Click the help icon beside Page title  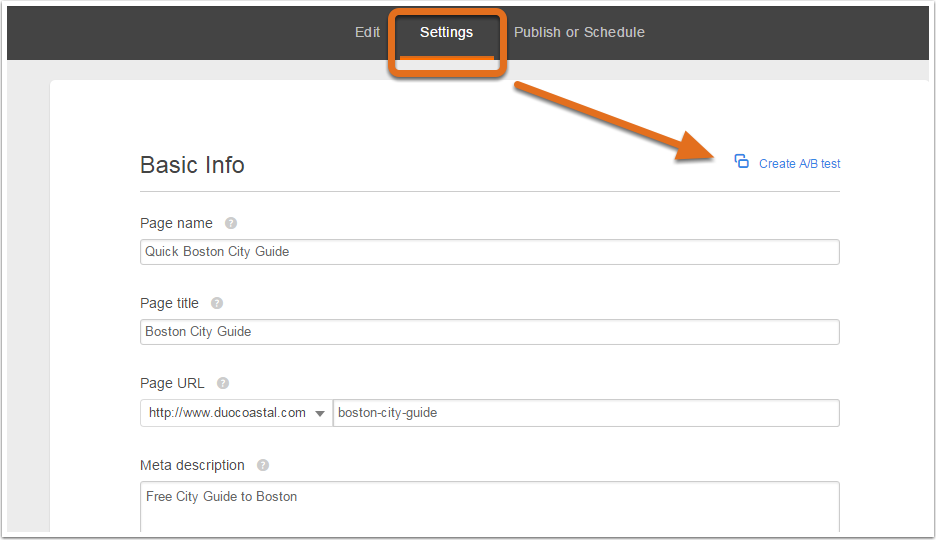pyautogui.click(x=217, y=303)
